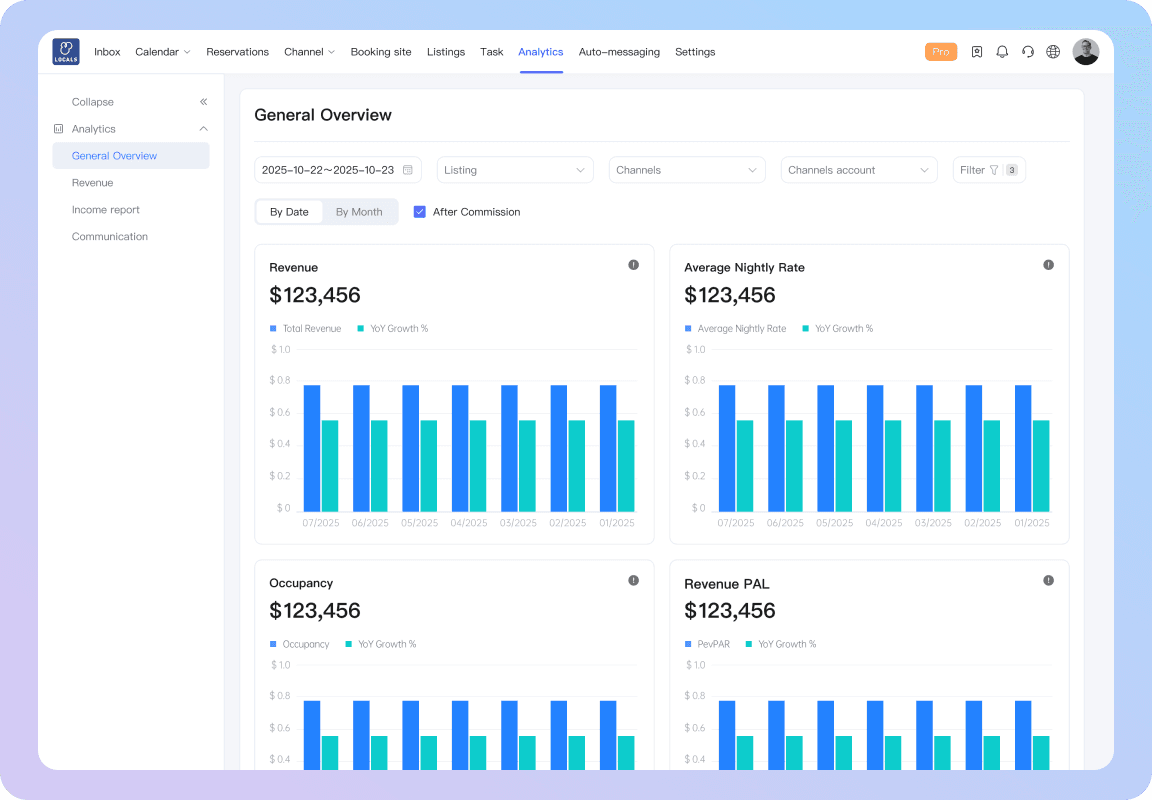Click the date range input field
The height and width of the screenshot is (800, 1152).
pos(338,170)
